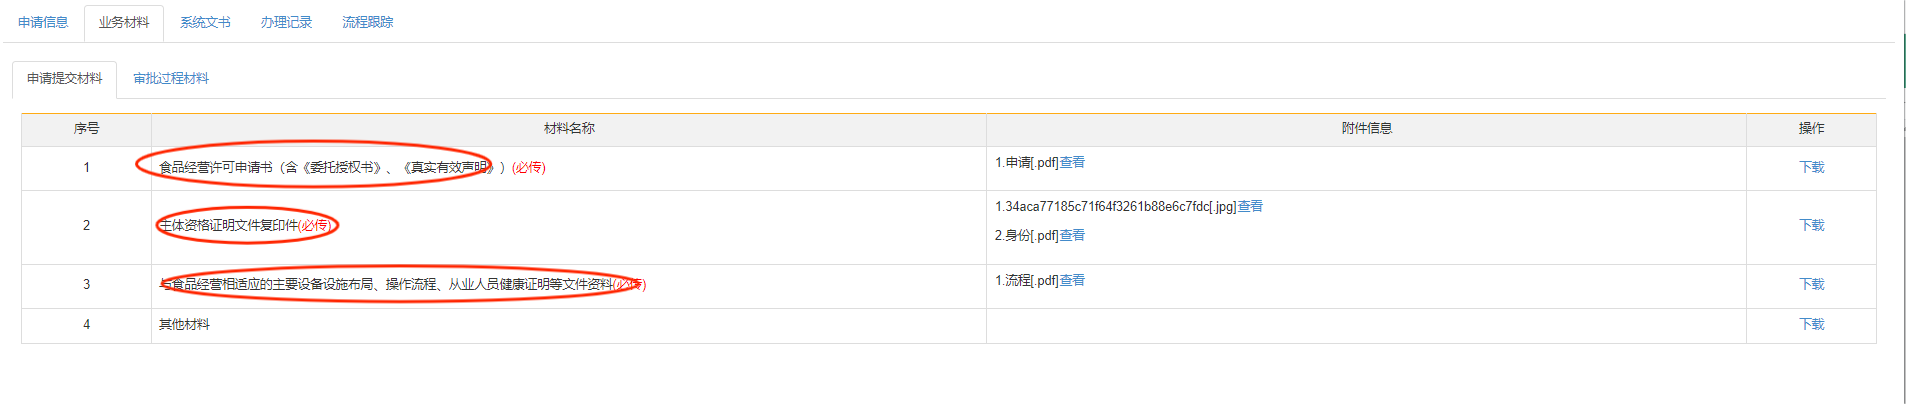1906x404 pixels.
Task: Open the 流程跟踪 tab
Action: (x=368, y=22)
